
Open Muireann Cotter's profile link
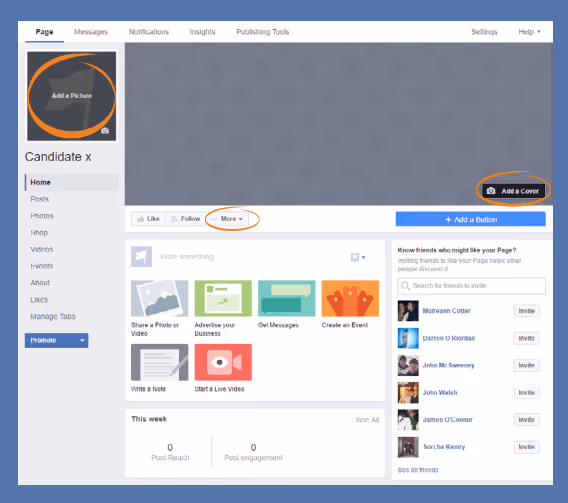[447, 311]
